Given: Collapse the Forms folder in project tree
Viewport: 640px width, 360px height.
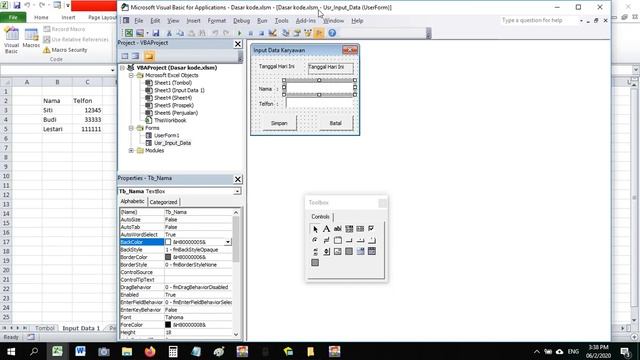Looking at the screenshot, I should 131,128.
